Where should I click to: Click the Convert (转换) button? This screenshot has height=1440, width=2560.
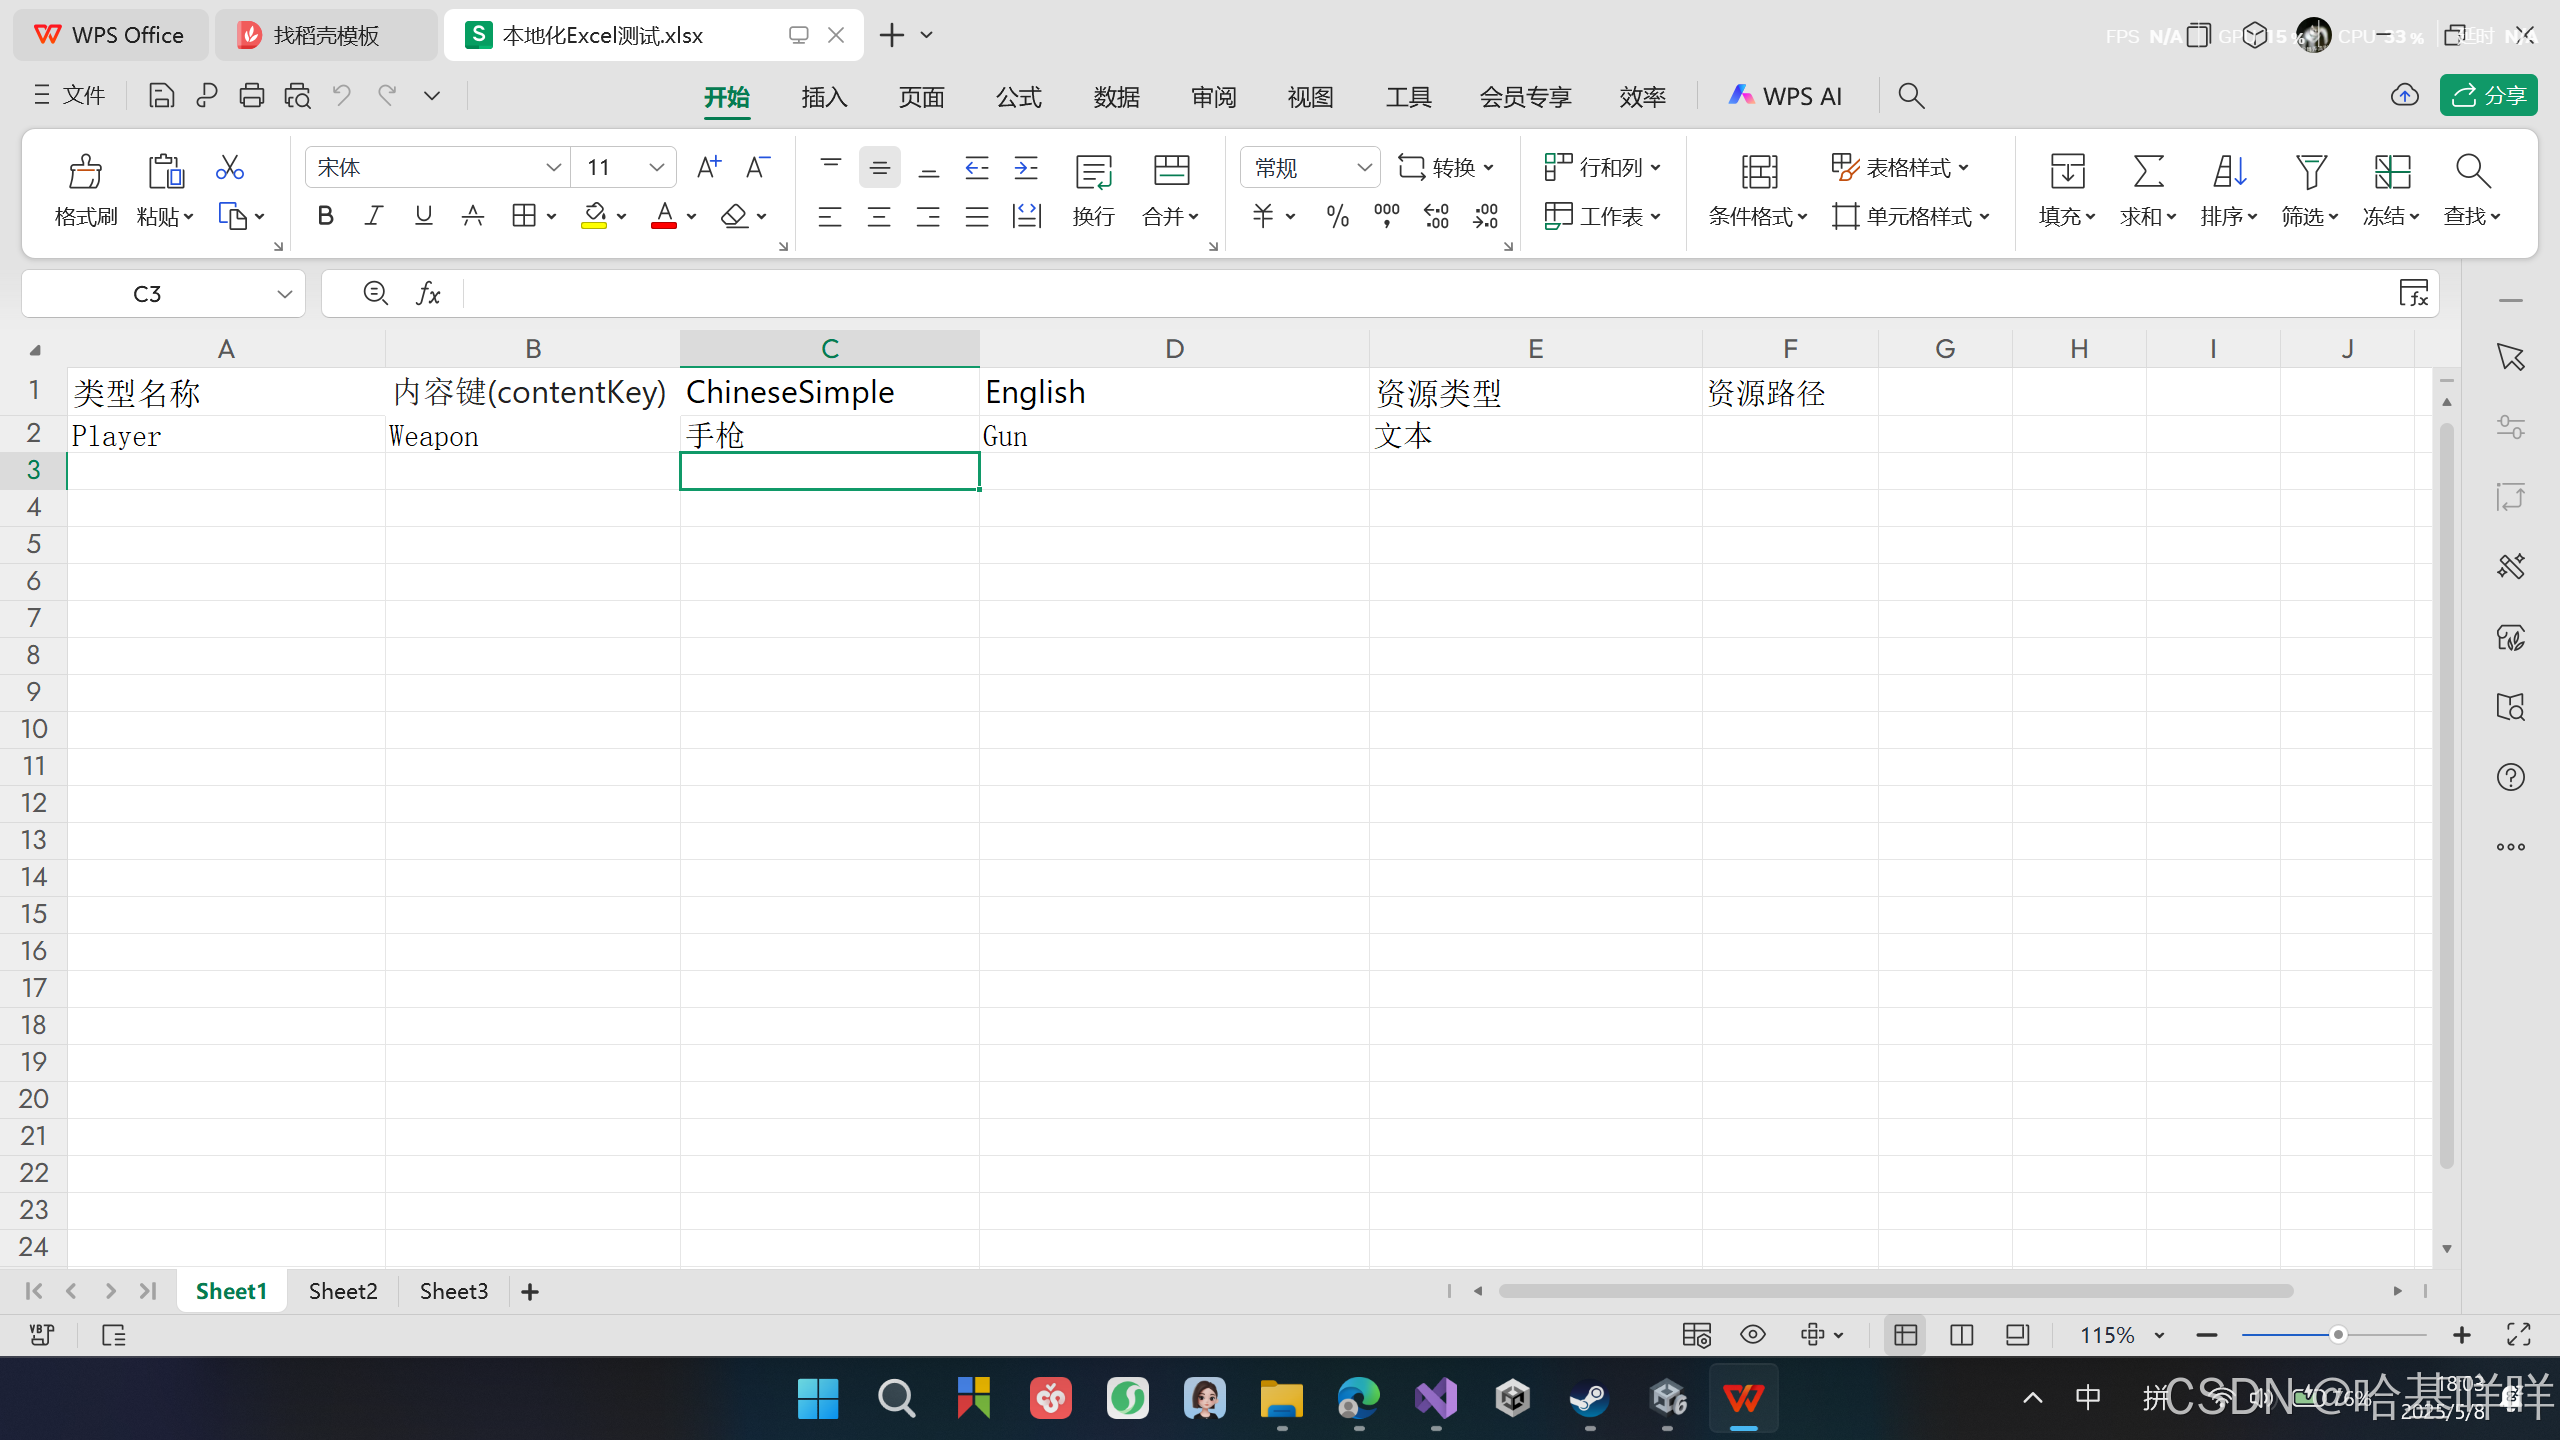click(1445, 167)
